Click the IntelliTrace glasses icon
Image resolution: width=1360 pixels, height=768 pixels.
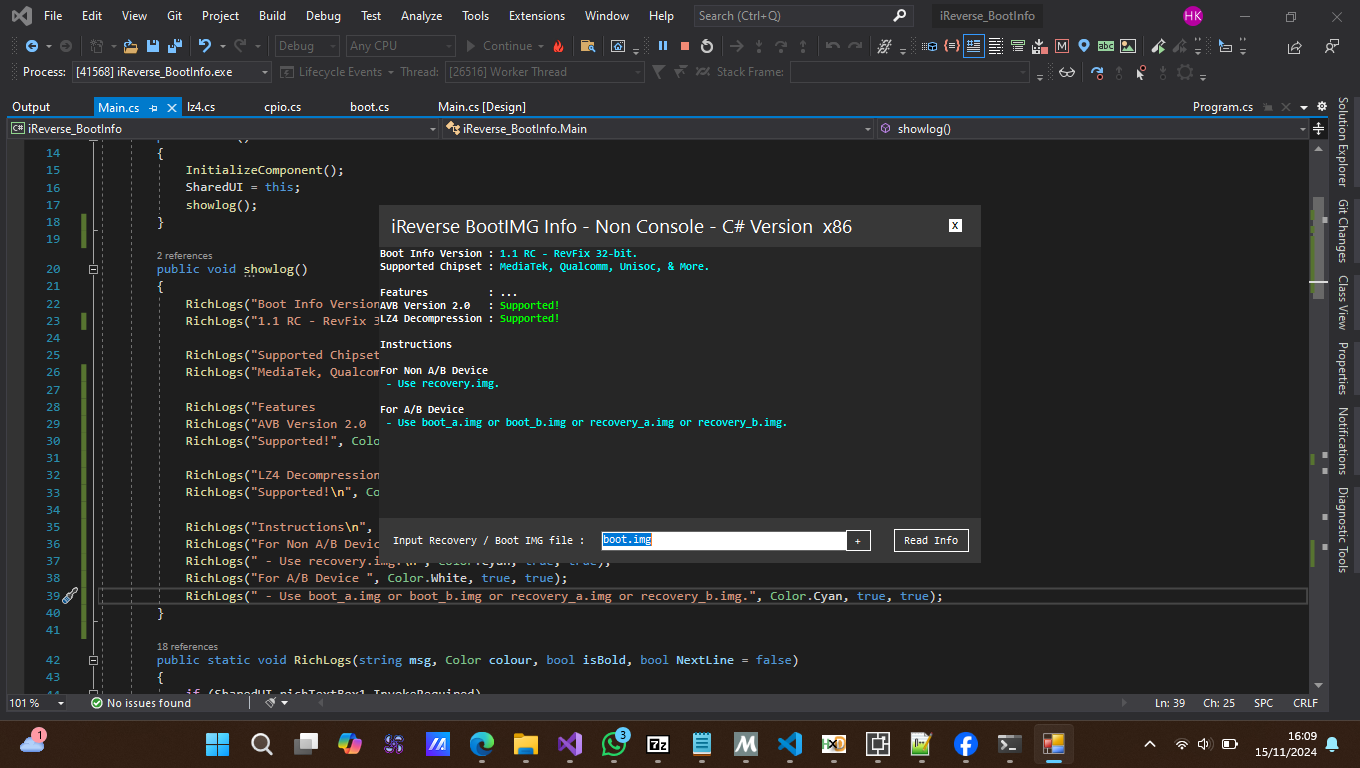click(x=1068, y=72)
